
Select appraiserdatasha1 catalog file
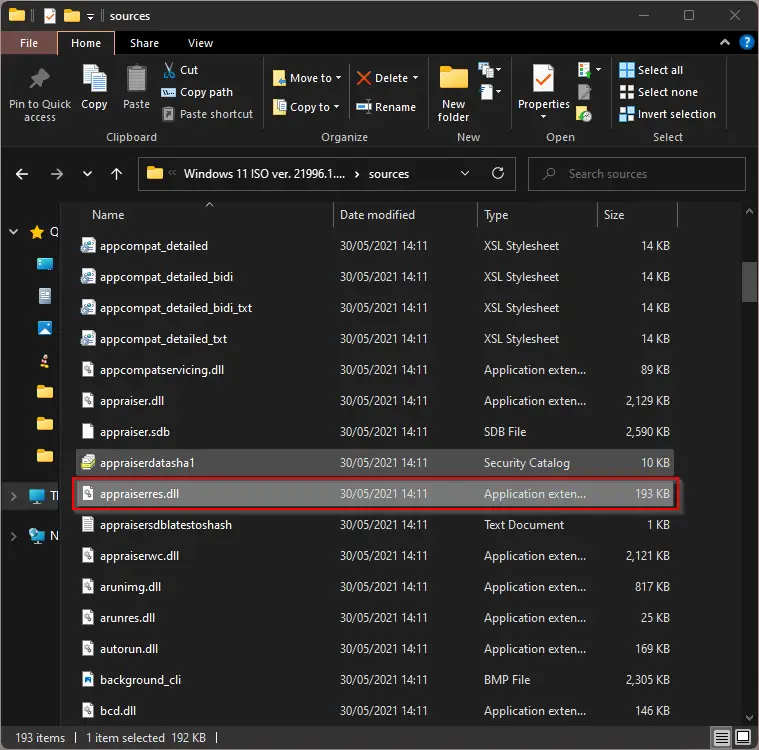coord(375,463)
